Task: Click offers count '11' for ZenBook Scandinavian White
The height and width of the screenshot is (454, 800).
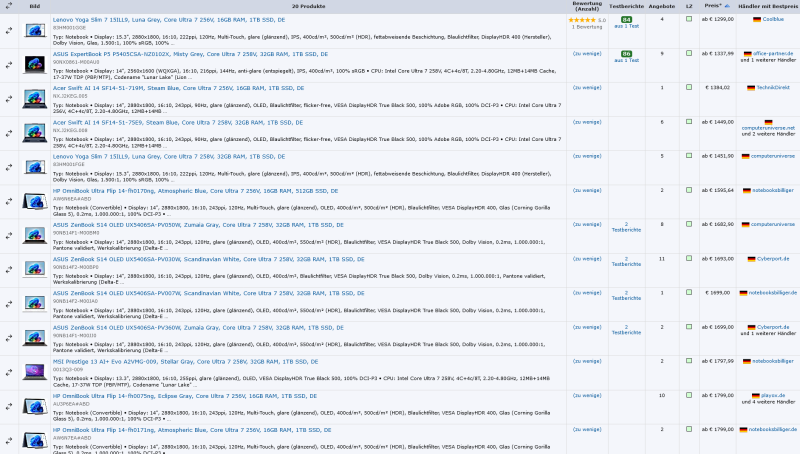Action: point(662,258)
